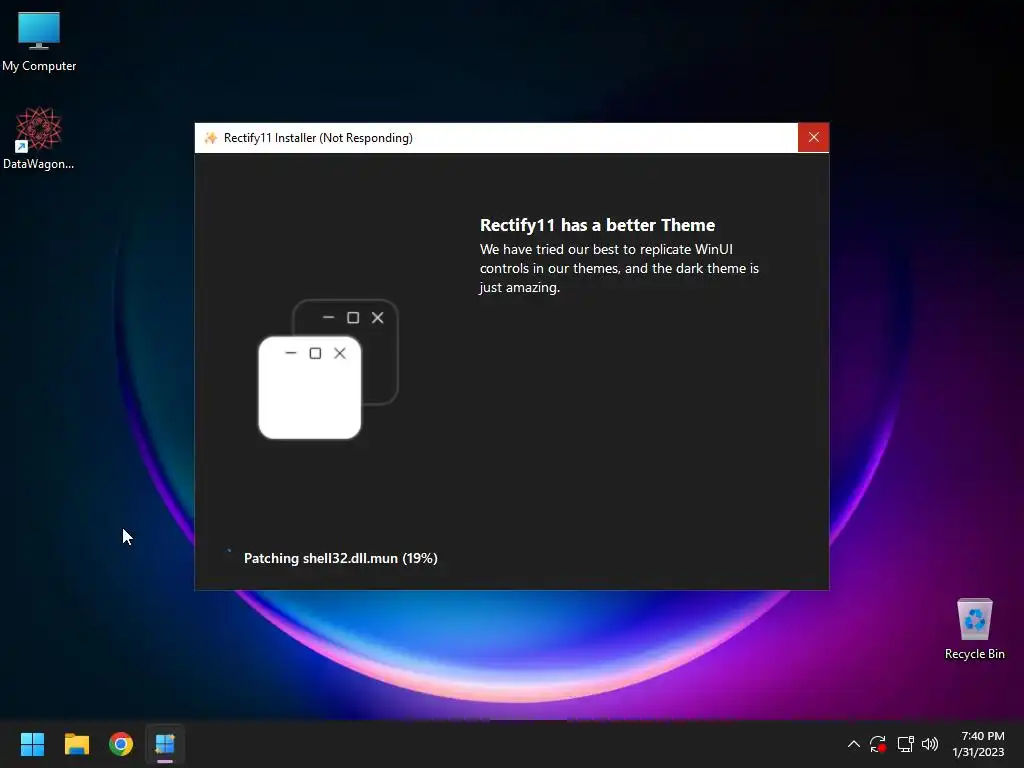Open the Windows Start menu
Image resolution: width=1024 pixels, height=768 pixels.
coord(32,744)
